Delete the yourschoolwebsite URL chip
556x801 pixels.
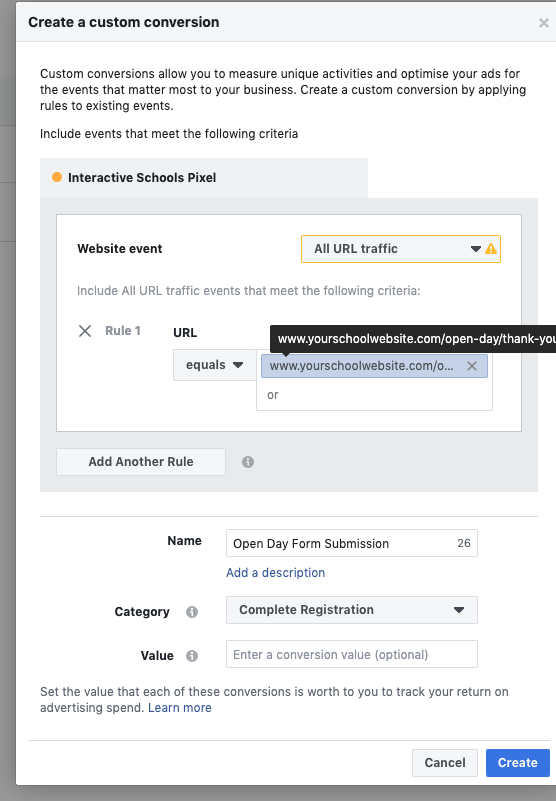pyautogui.click(x=472, y=366)
